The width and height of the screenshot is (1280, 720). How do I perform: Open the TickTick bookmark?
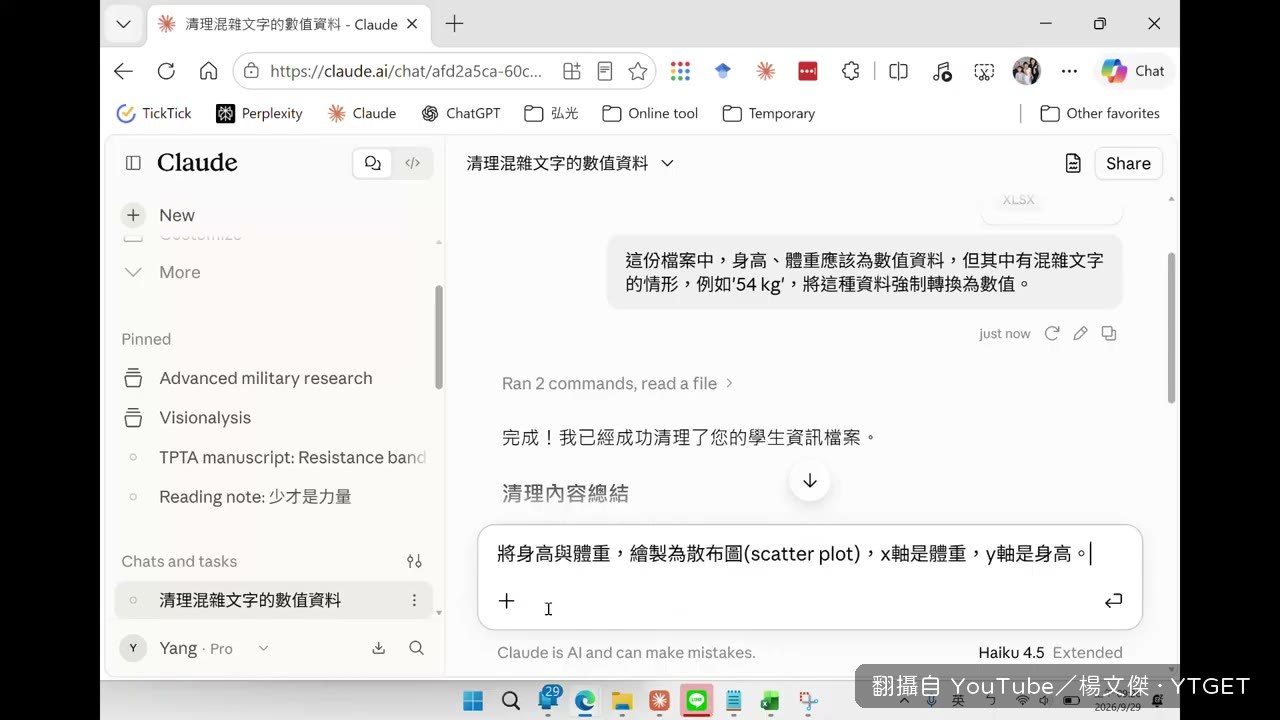[x=154, y=113]
